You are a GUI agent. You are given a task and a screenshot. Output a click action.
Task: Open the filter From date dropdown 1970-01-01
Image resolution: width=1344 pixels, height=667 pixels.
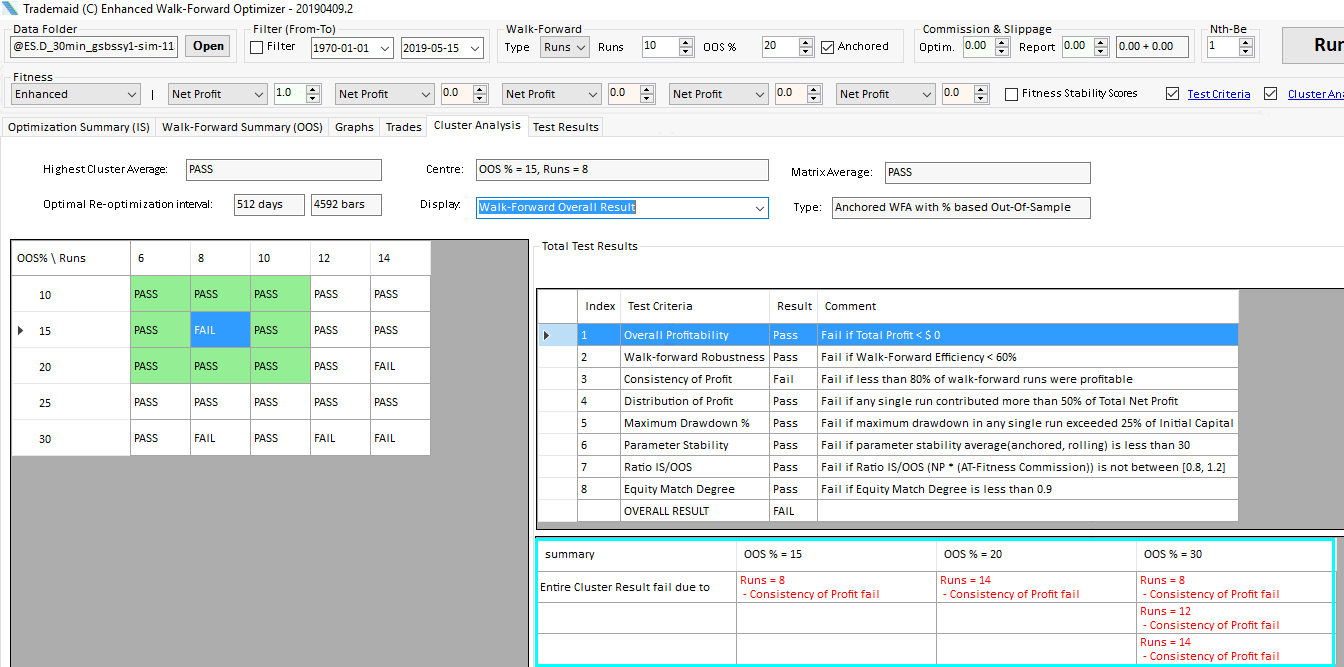pyautogui.click(x=385, y=47)
